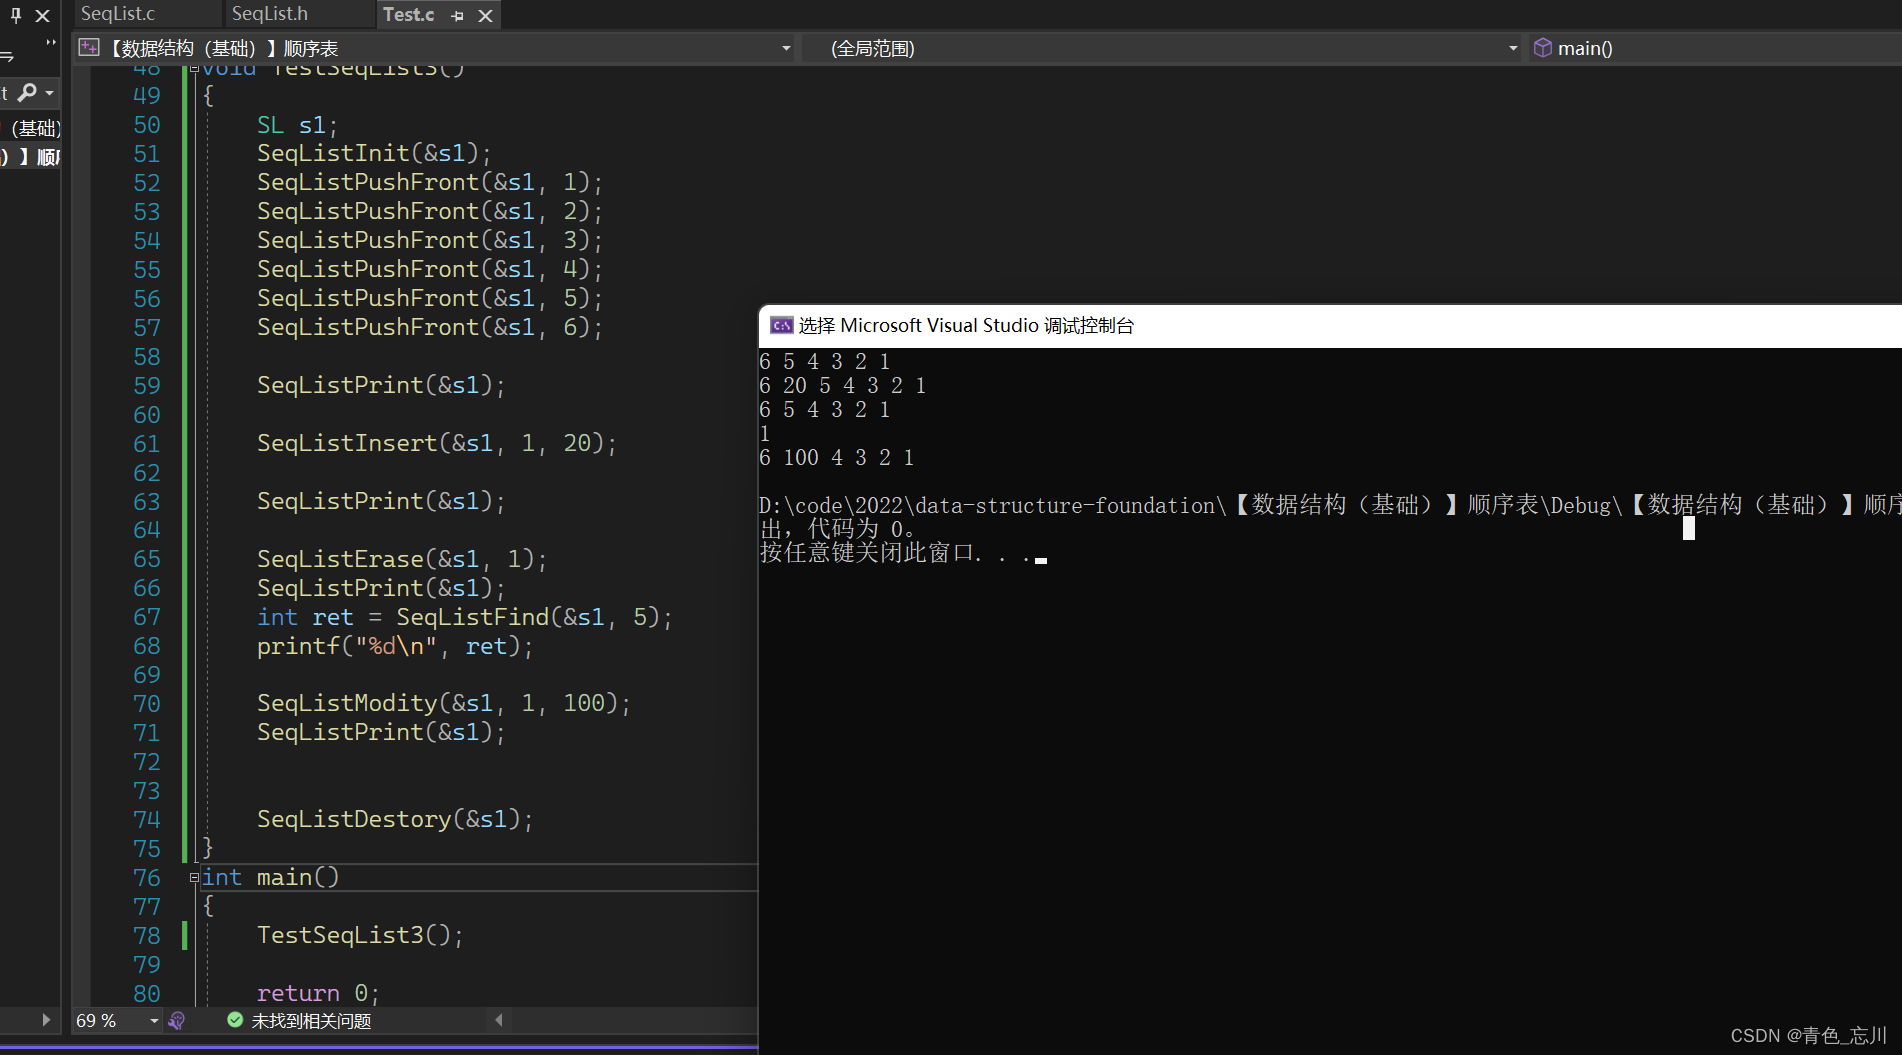
Task: Open the main() member dropdown
Action: (1715, 48)
